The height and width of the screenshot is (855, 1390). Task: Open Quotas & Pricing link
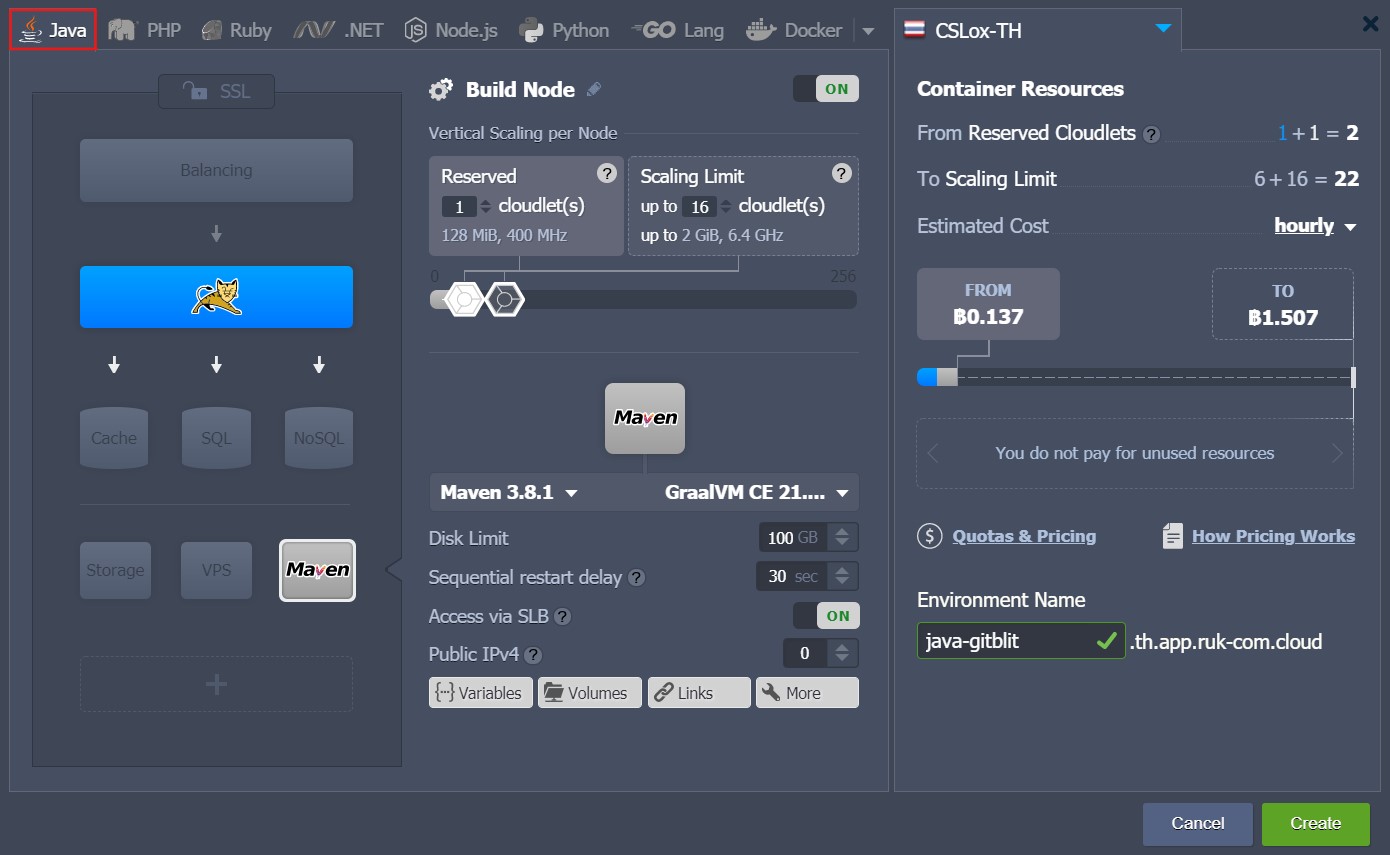click(1024, 536)
